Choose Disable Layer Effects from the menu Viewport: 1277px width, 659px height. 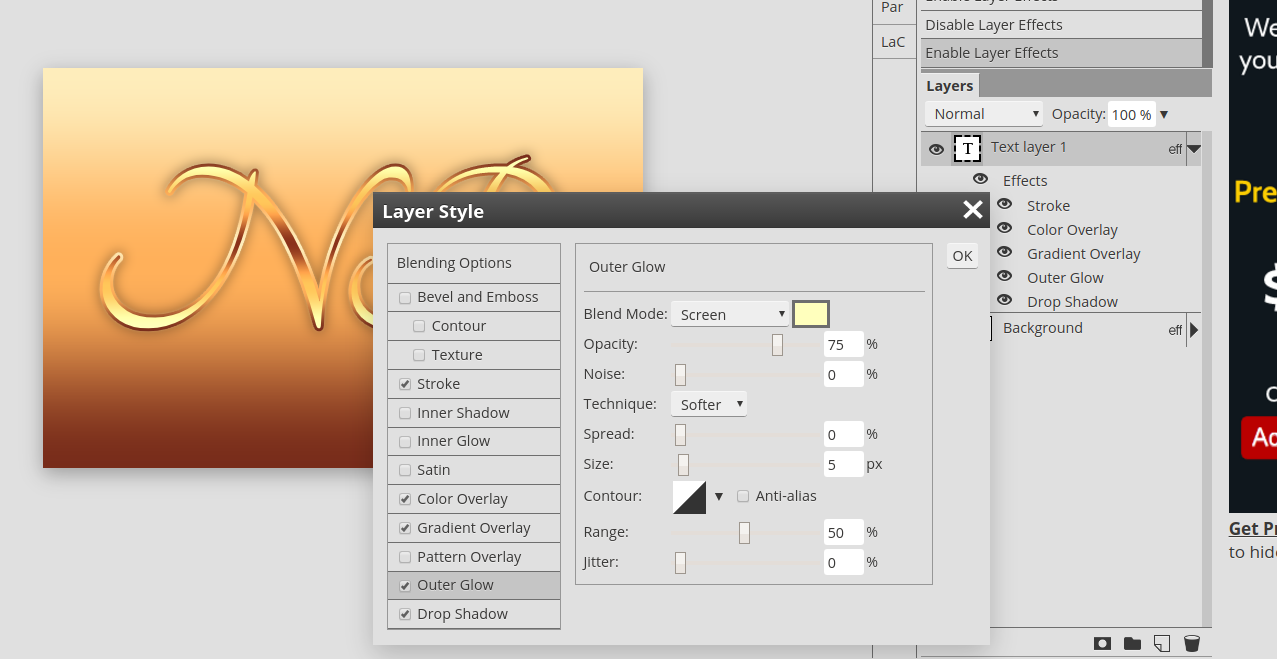coord(993,24)
